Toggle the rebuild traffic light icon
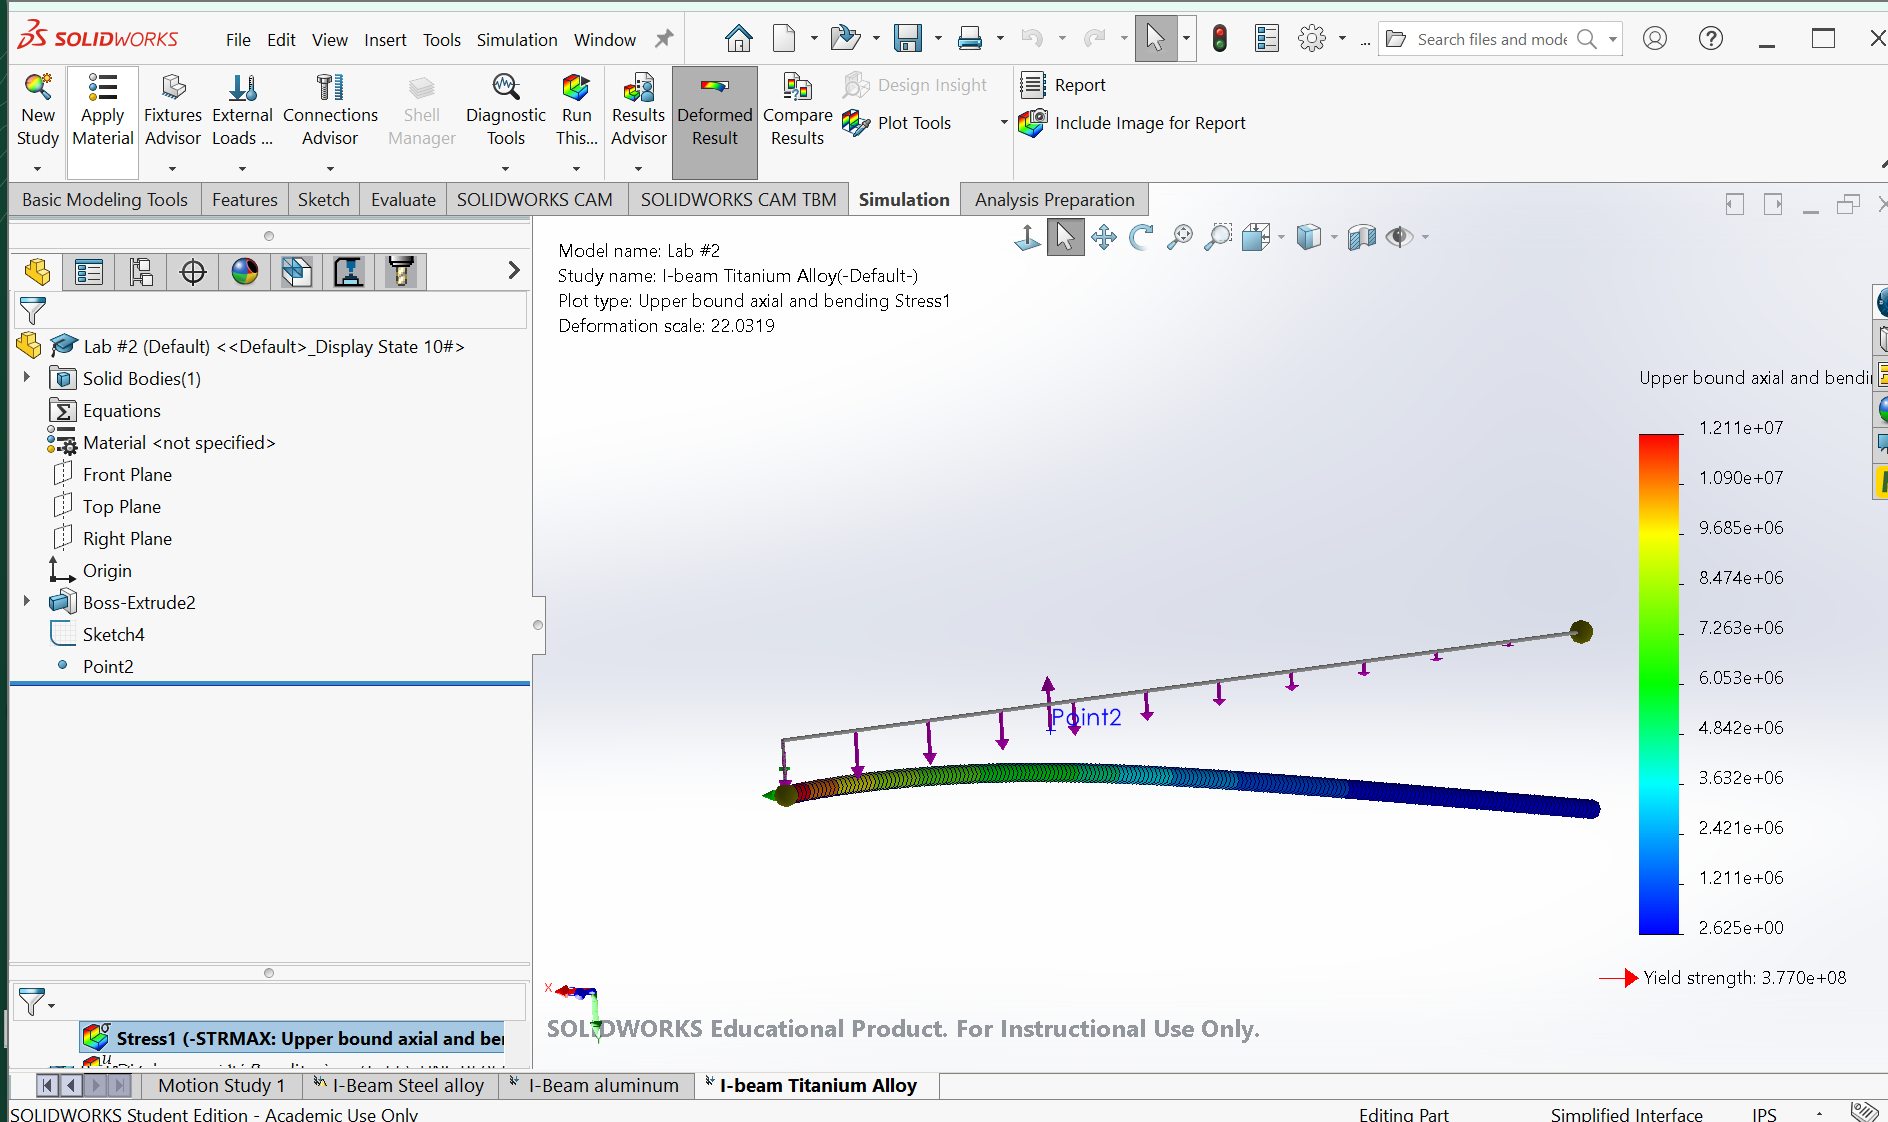1888x1122 pixels. (1219, 39)
